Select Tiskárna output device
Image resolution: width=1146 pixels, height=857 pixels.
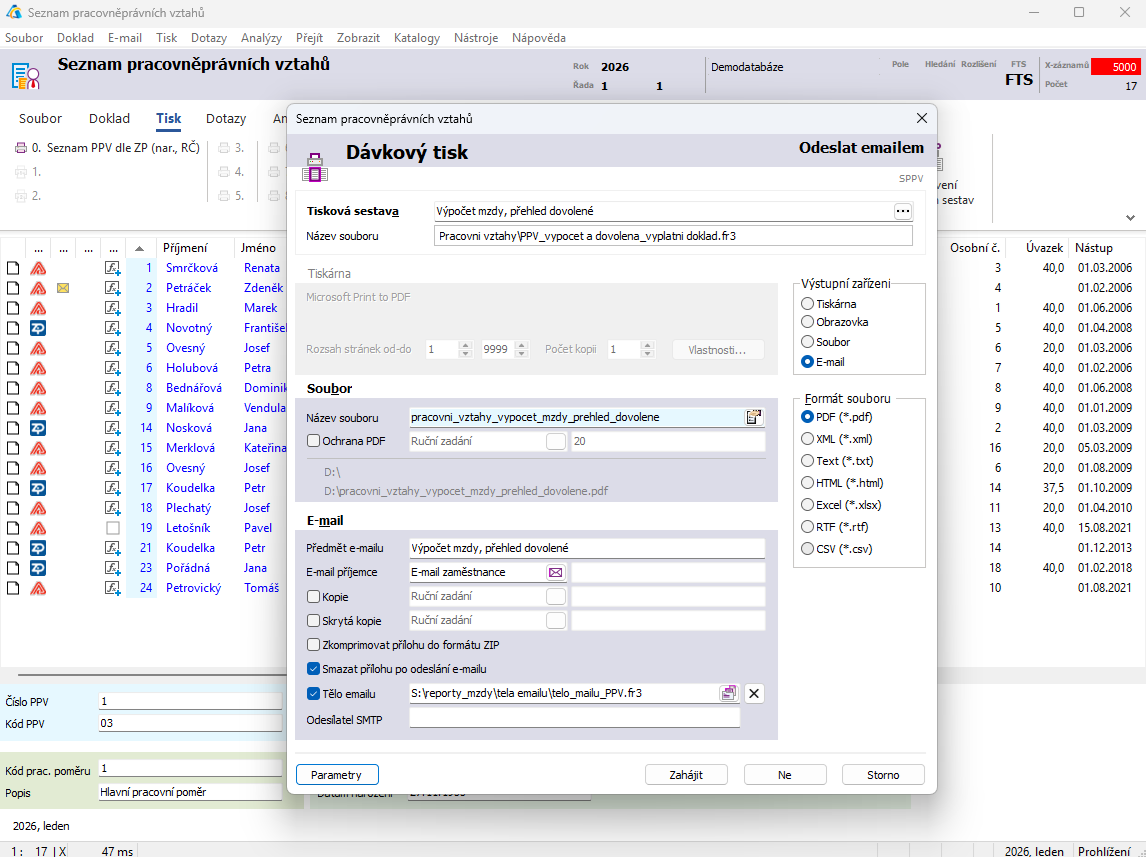click(807, 303)
